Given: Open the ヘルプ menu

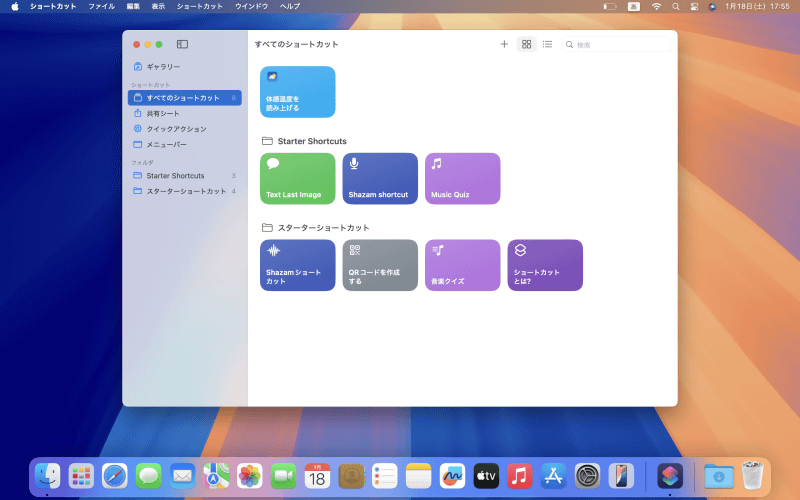Looking at the screenshot, I should tap(290, 6).
